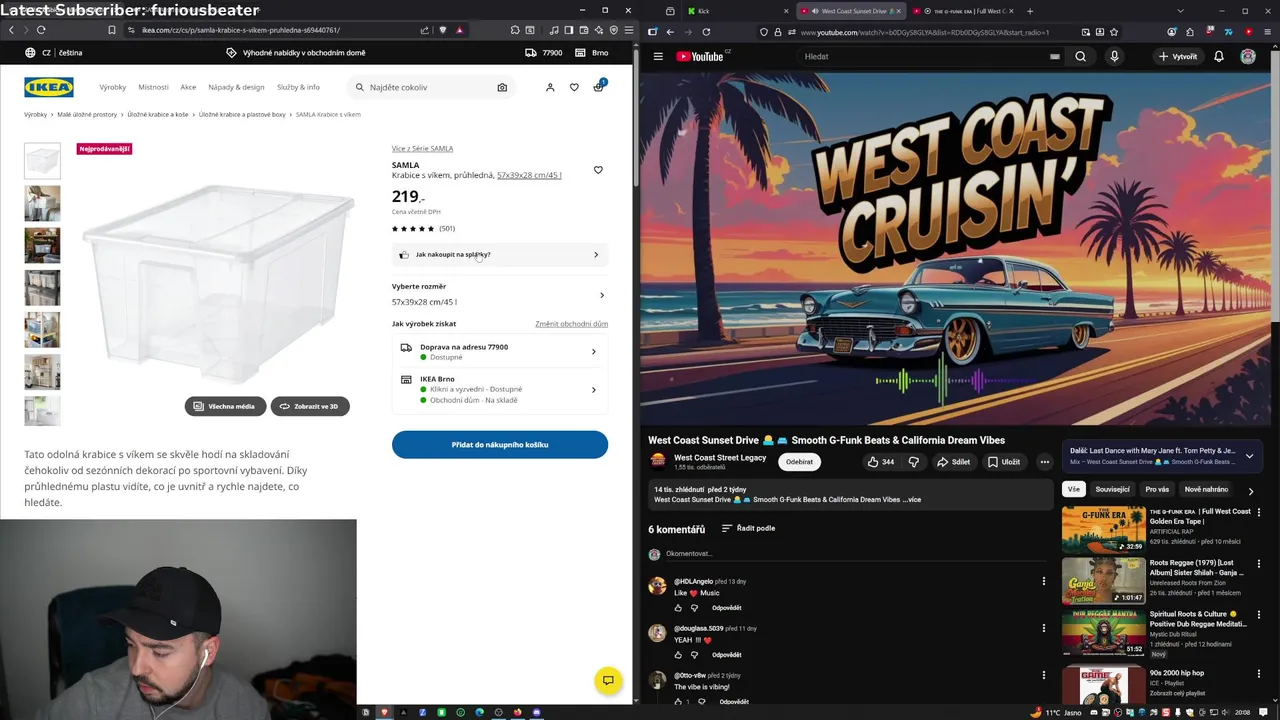
Task: Open the Akce menu on IKEA
Action: click(x=188, y=87)
